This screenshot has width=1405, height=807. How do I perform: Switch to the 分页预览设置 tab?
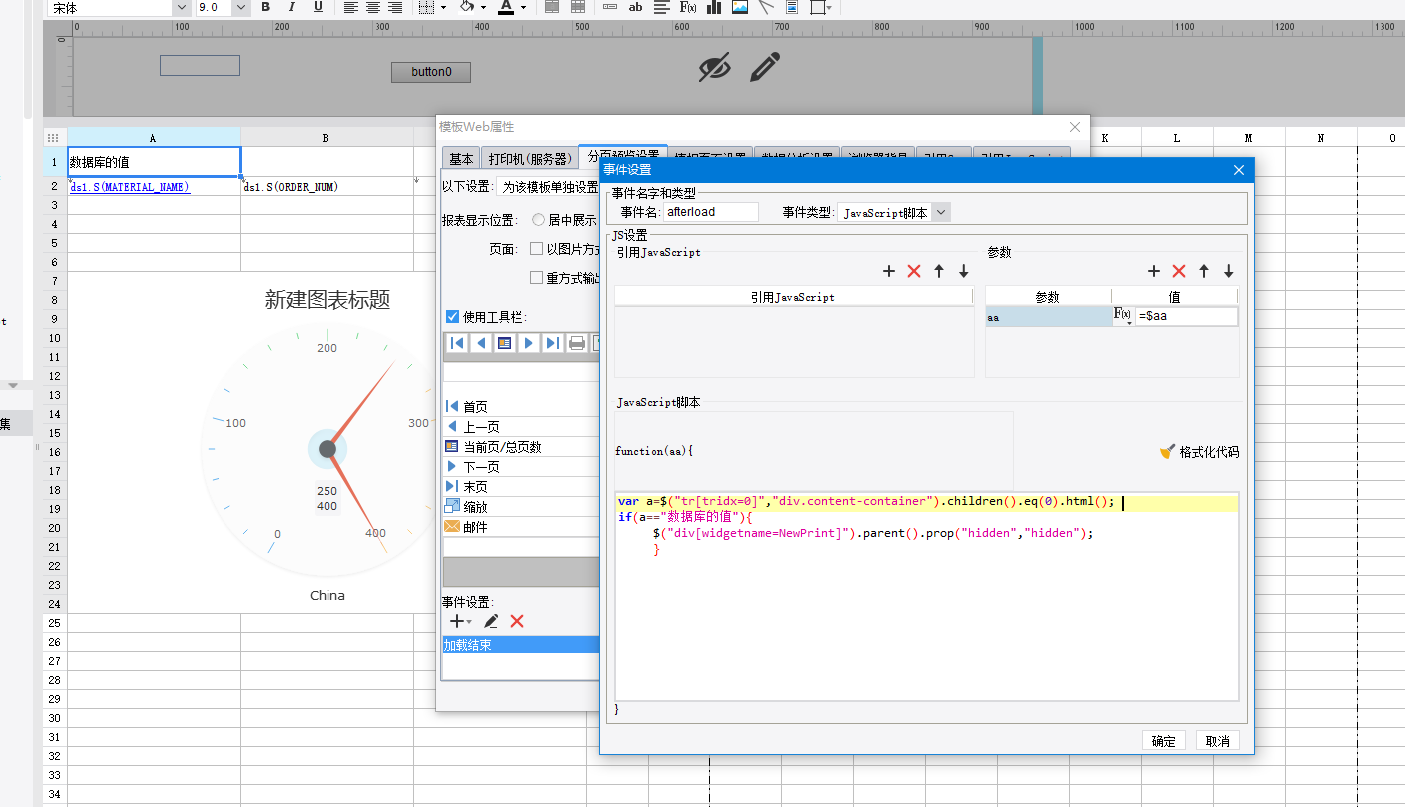[623, 156]
